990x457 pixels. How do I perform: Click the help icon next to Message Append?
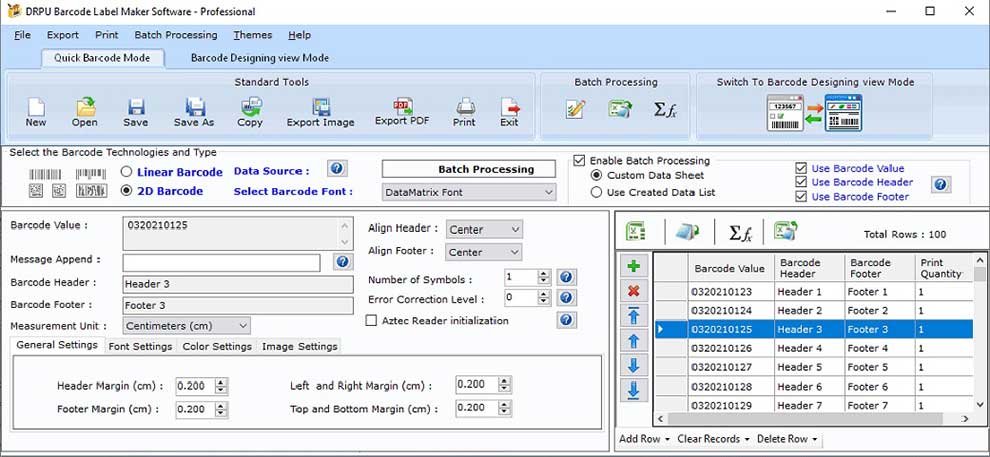[x=342, y=262]
